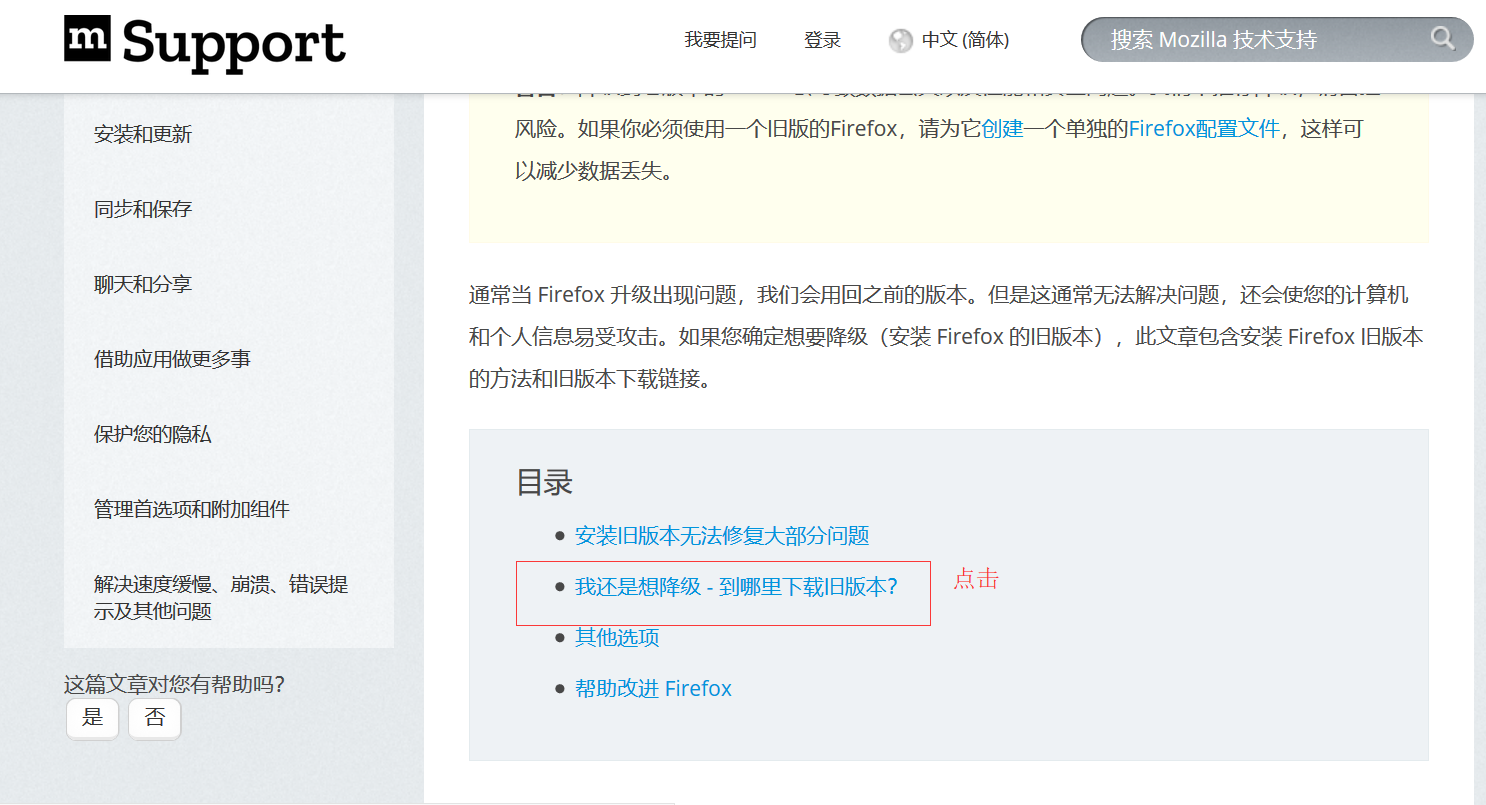Open the Firefox配置文件 link
This screenshot has height=805, width=1486.
1204,128
